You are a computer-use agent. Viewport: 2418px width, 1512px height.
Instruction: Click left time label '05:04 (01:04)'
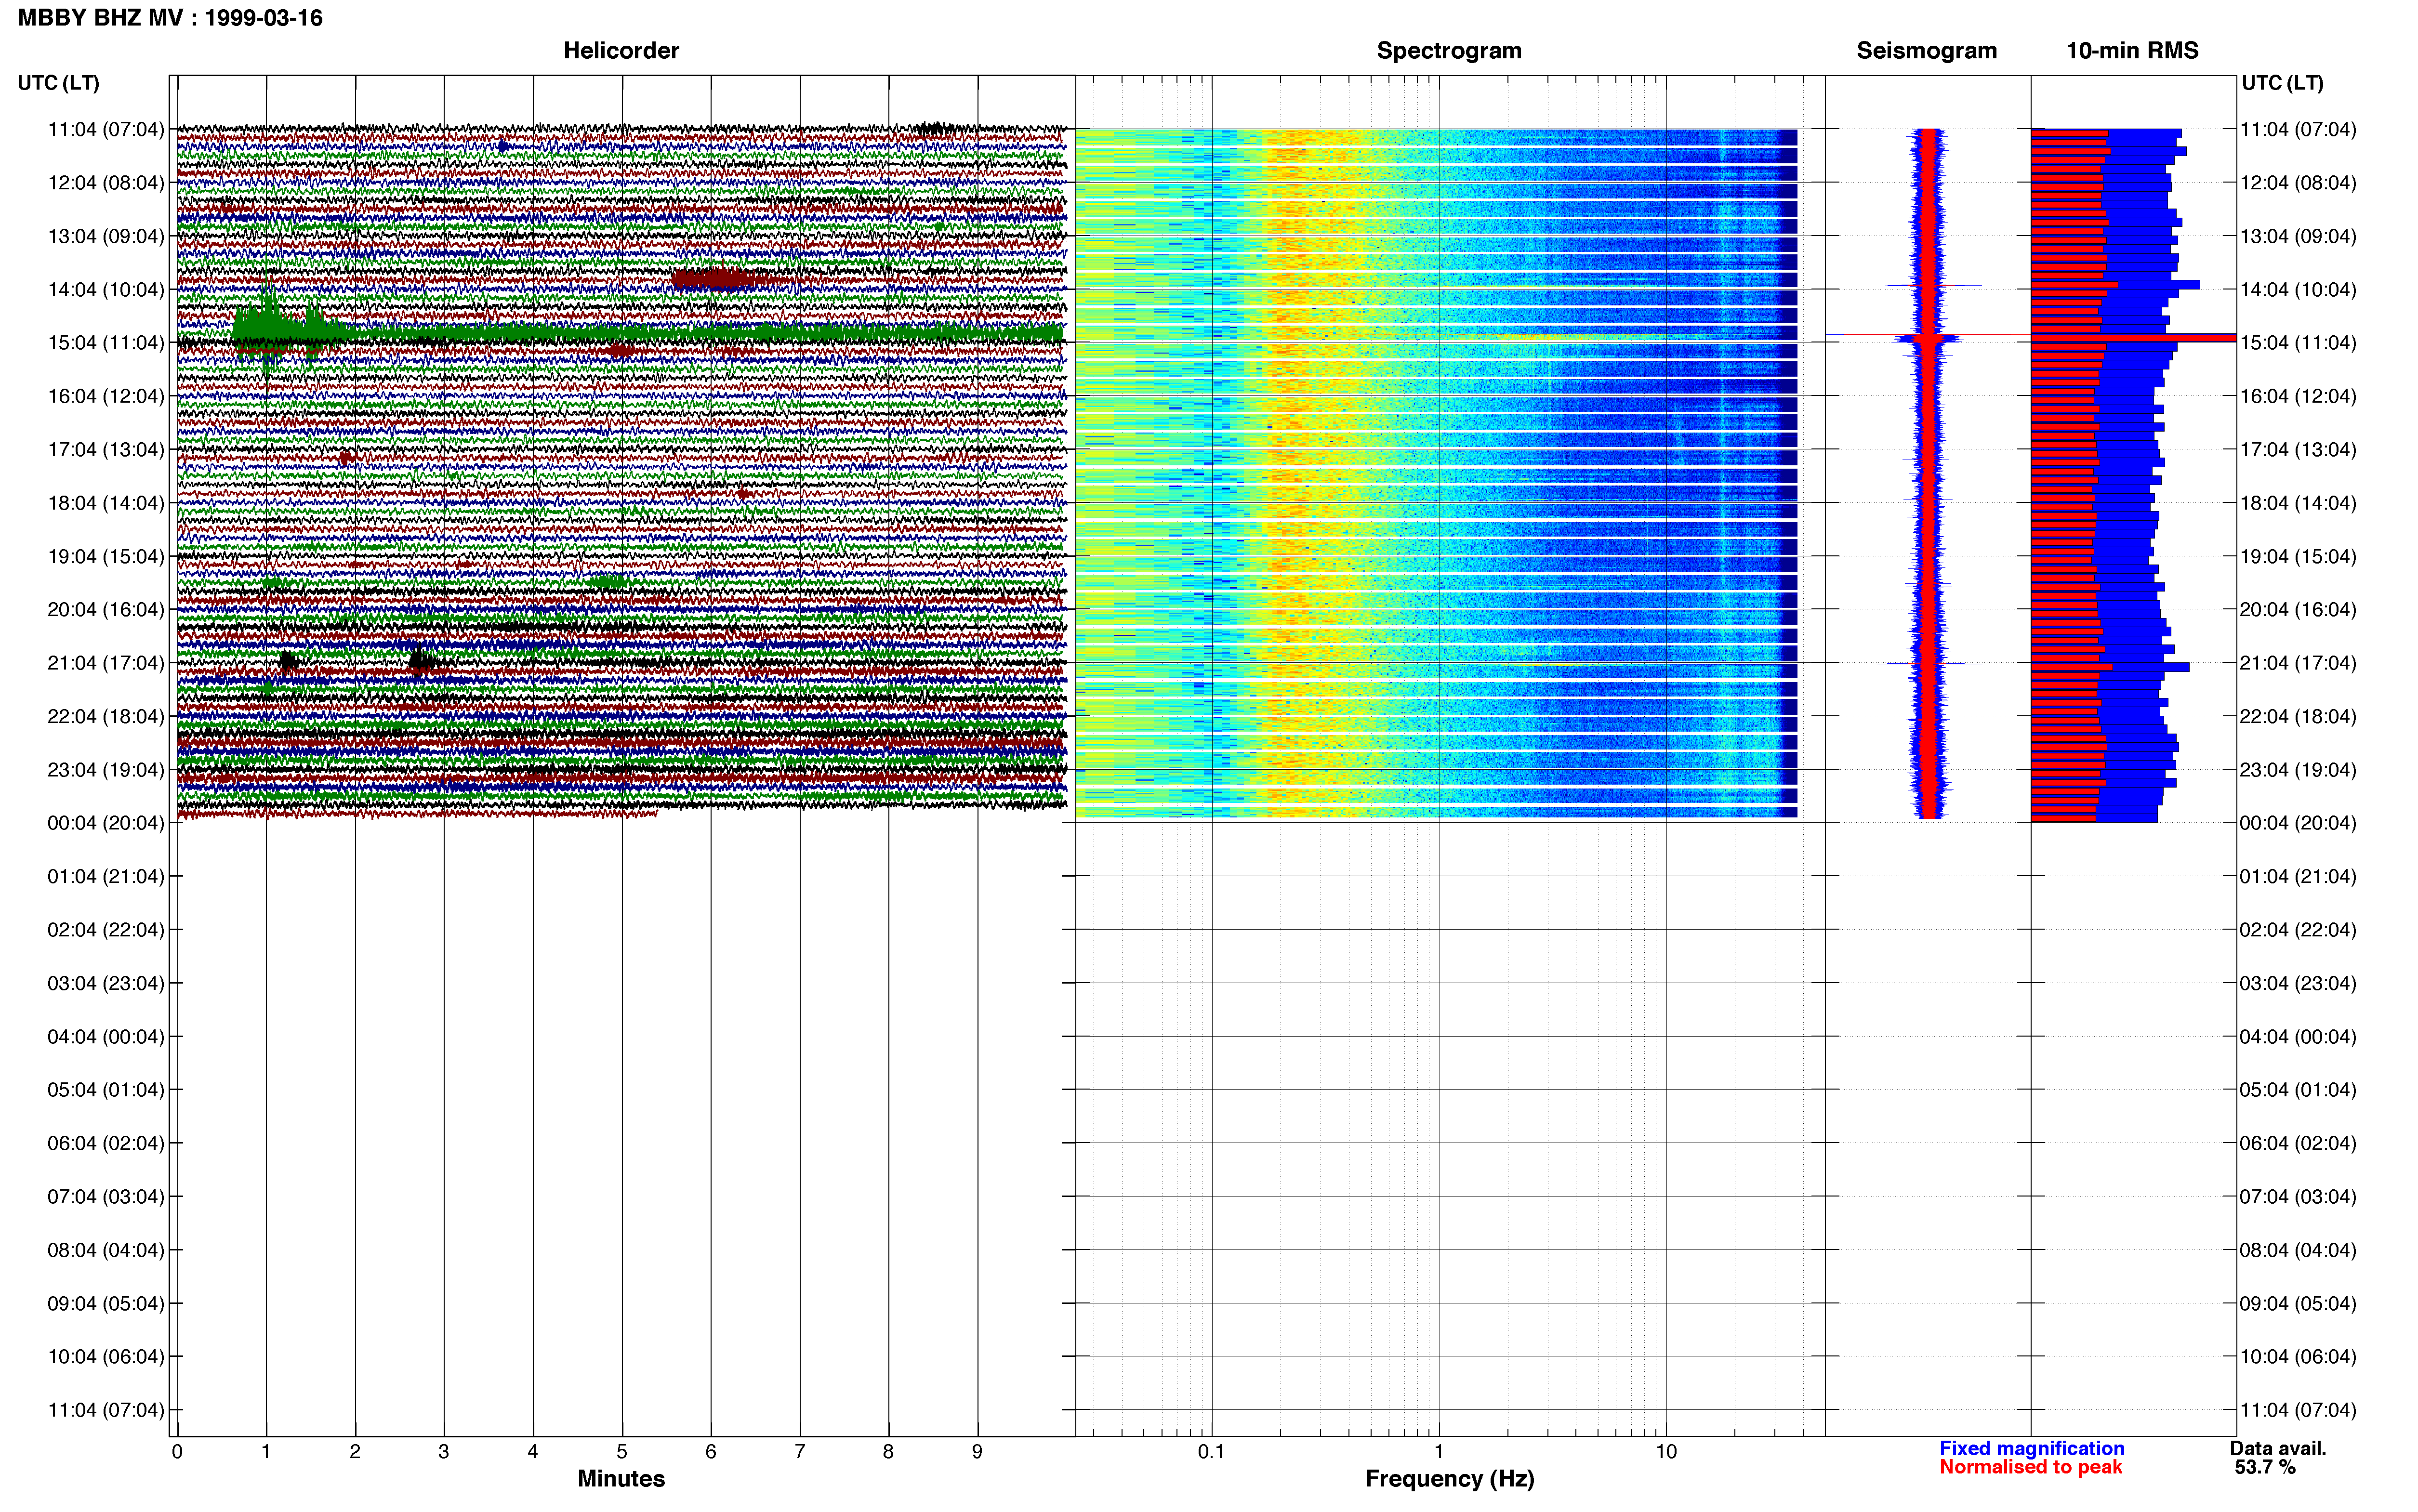(106, 1090)
